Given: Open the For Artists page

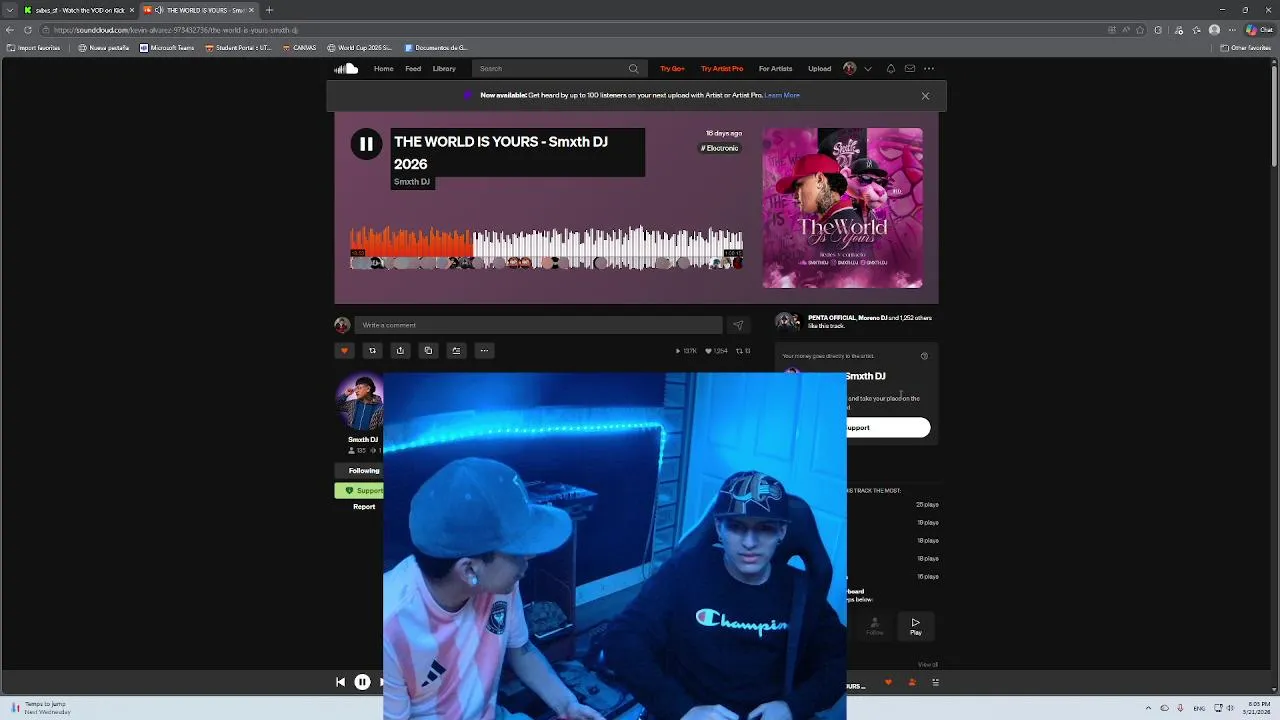Looking at the screenshot, I should [x=775, y=69].
